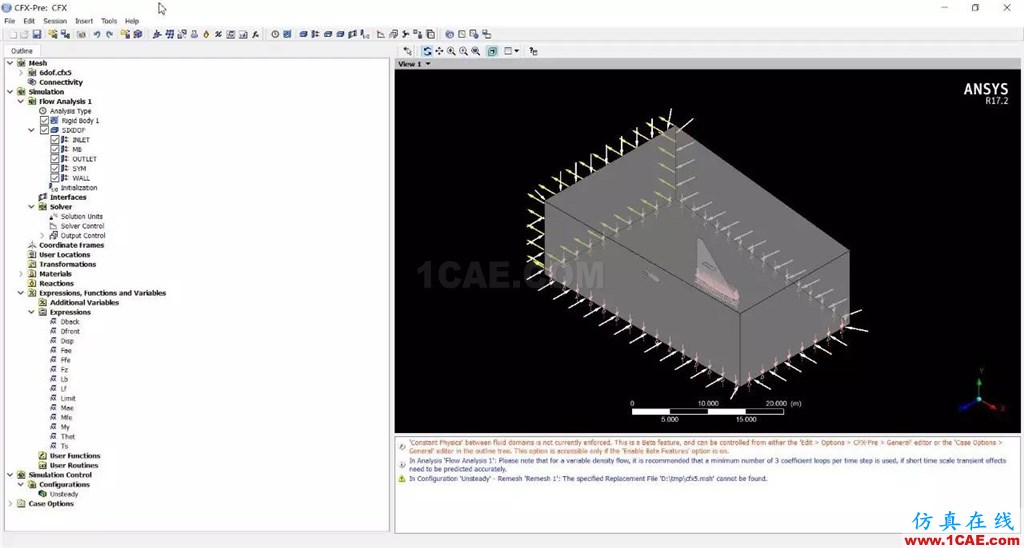Open the viewport layout dropdown arrow
This screenshot has height=548, width=1024.
pyautogui.click(x=517, y=50)
